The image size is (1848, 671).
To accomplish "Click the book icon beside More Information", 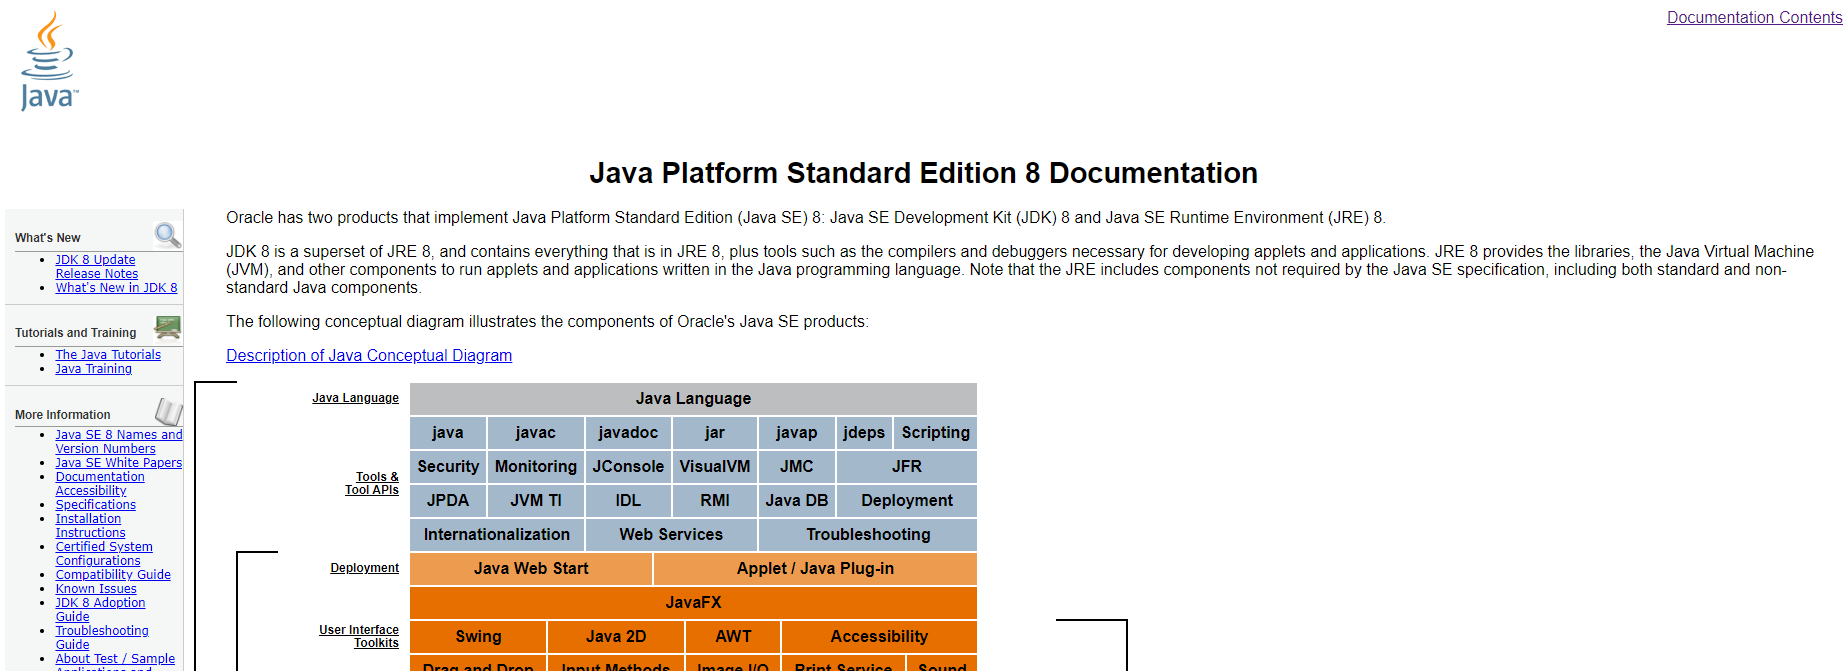I will [168, 411].
